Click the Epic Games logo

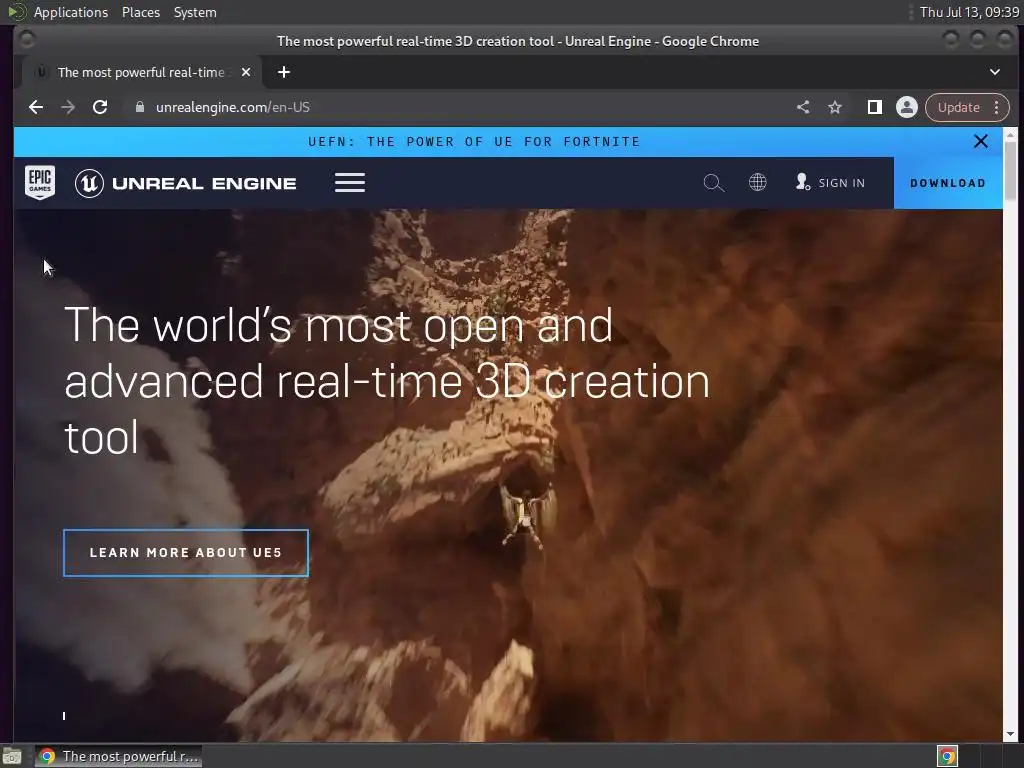click(40, 182)
